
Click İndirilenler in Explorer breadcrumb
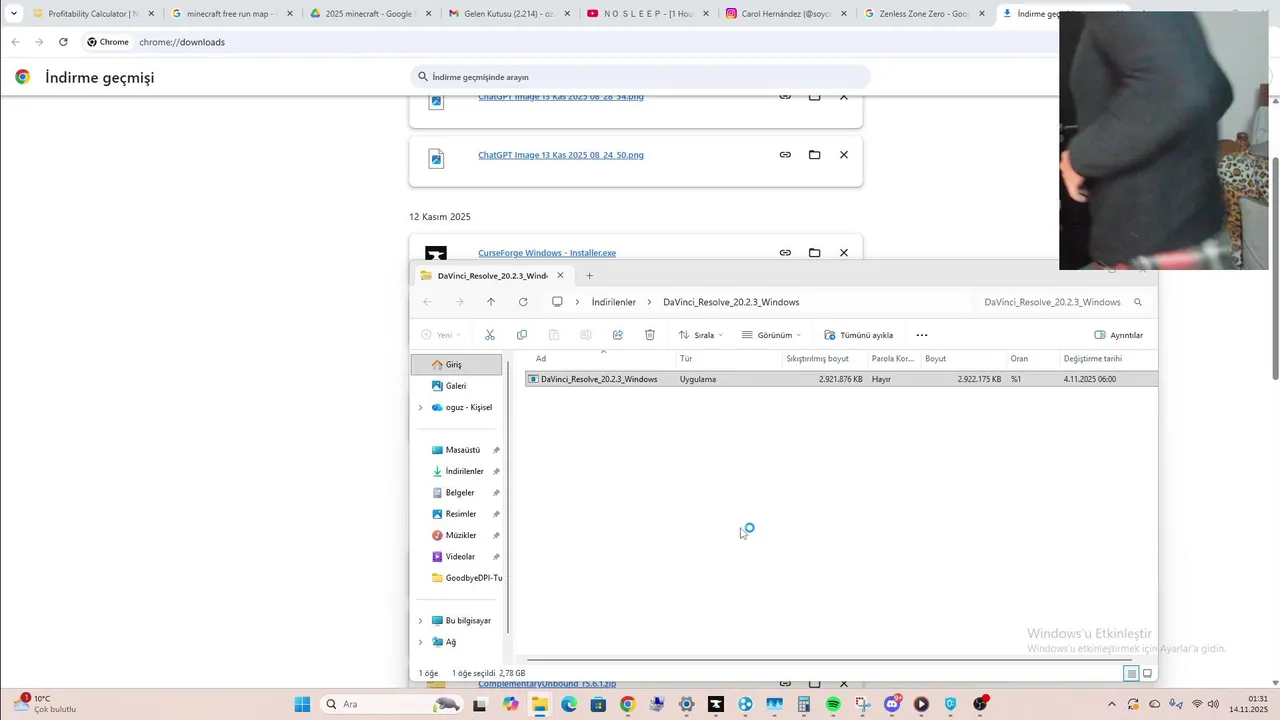click(x=613, y=302)
